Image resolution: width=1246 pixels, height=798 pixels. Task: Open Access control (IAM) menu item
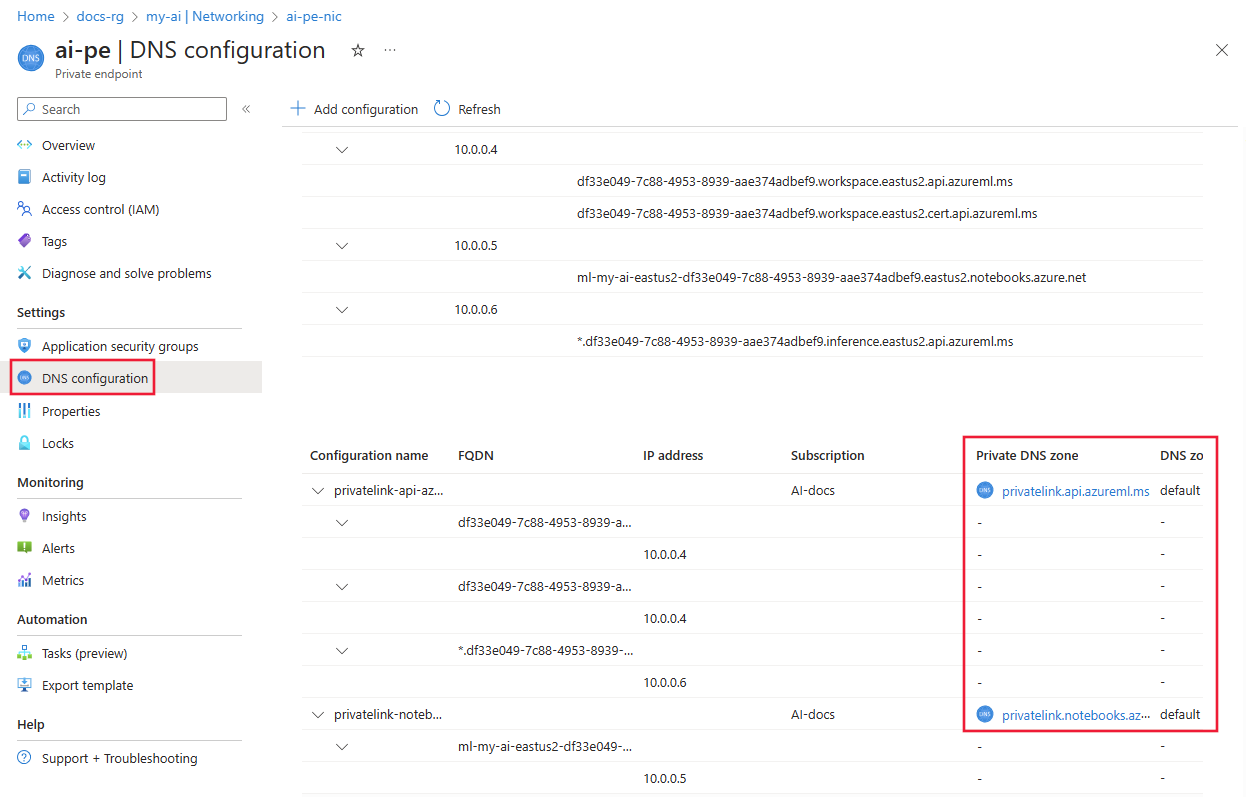(100, 209)
